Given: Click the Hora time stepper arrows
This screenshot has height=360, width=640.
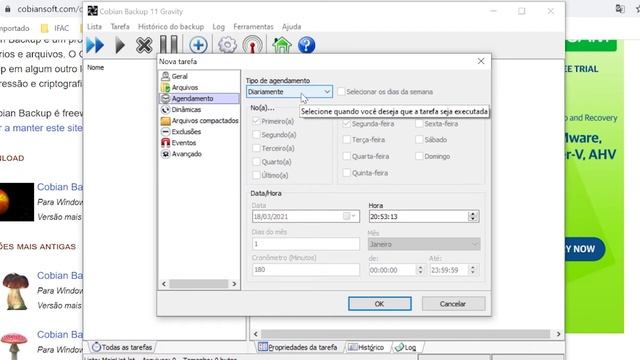Looking at the screenshot, I should pyautogui.click(x=473, y=216).
